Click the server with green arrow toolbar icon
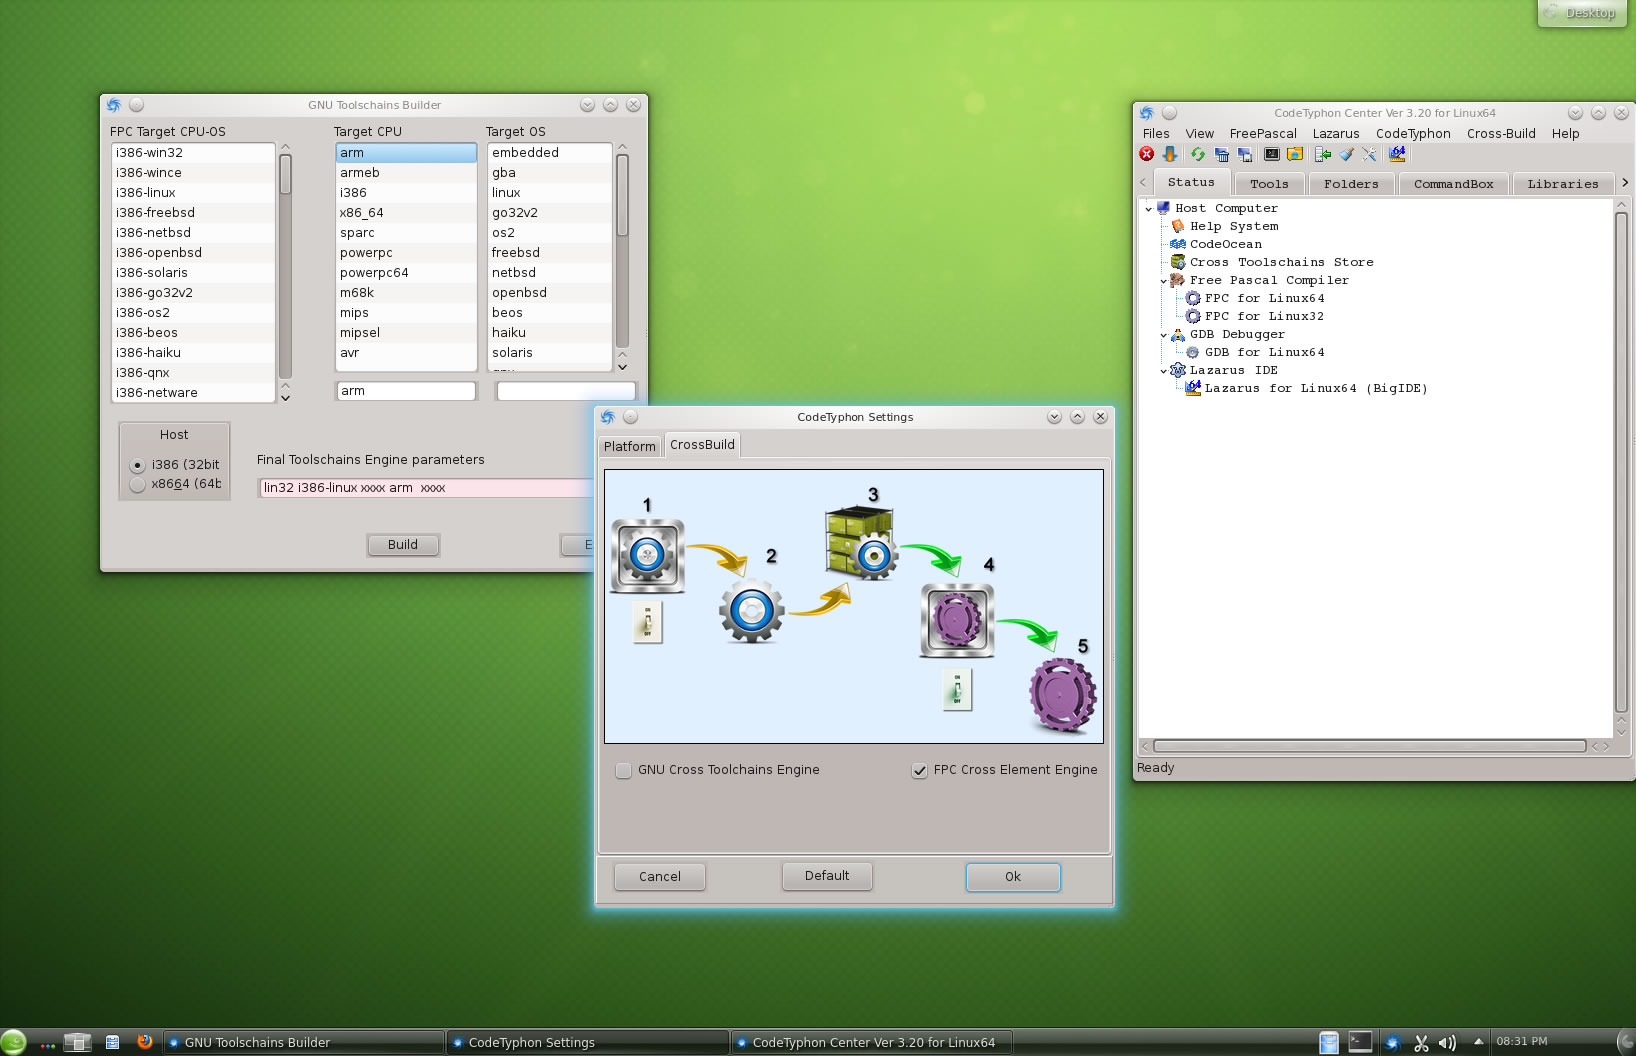Image resolution: width=1636 pixels, height=1056 pixels. point(1323,154)
